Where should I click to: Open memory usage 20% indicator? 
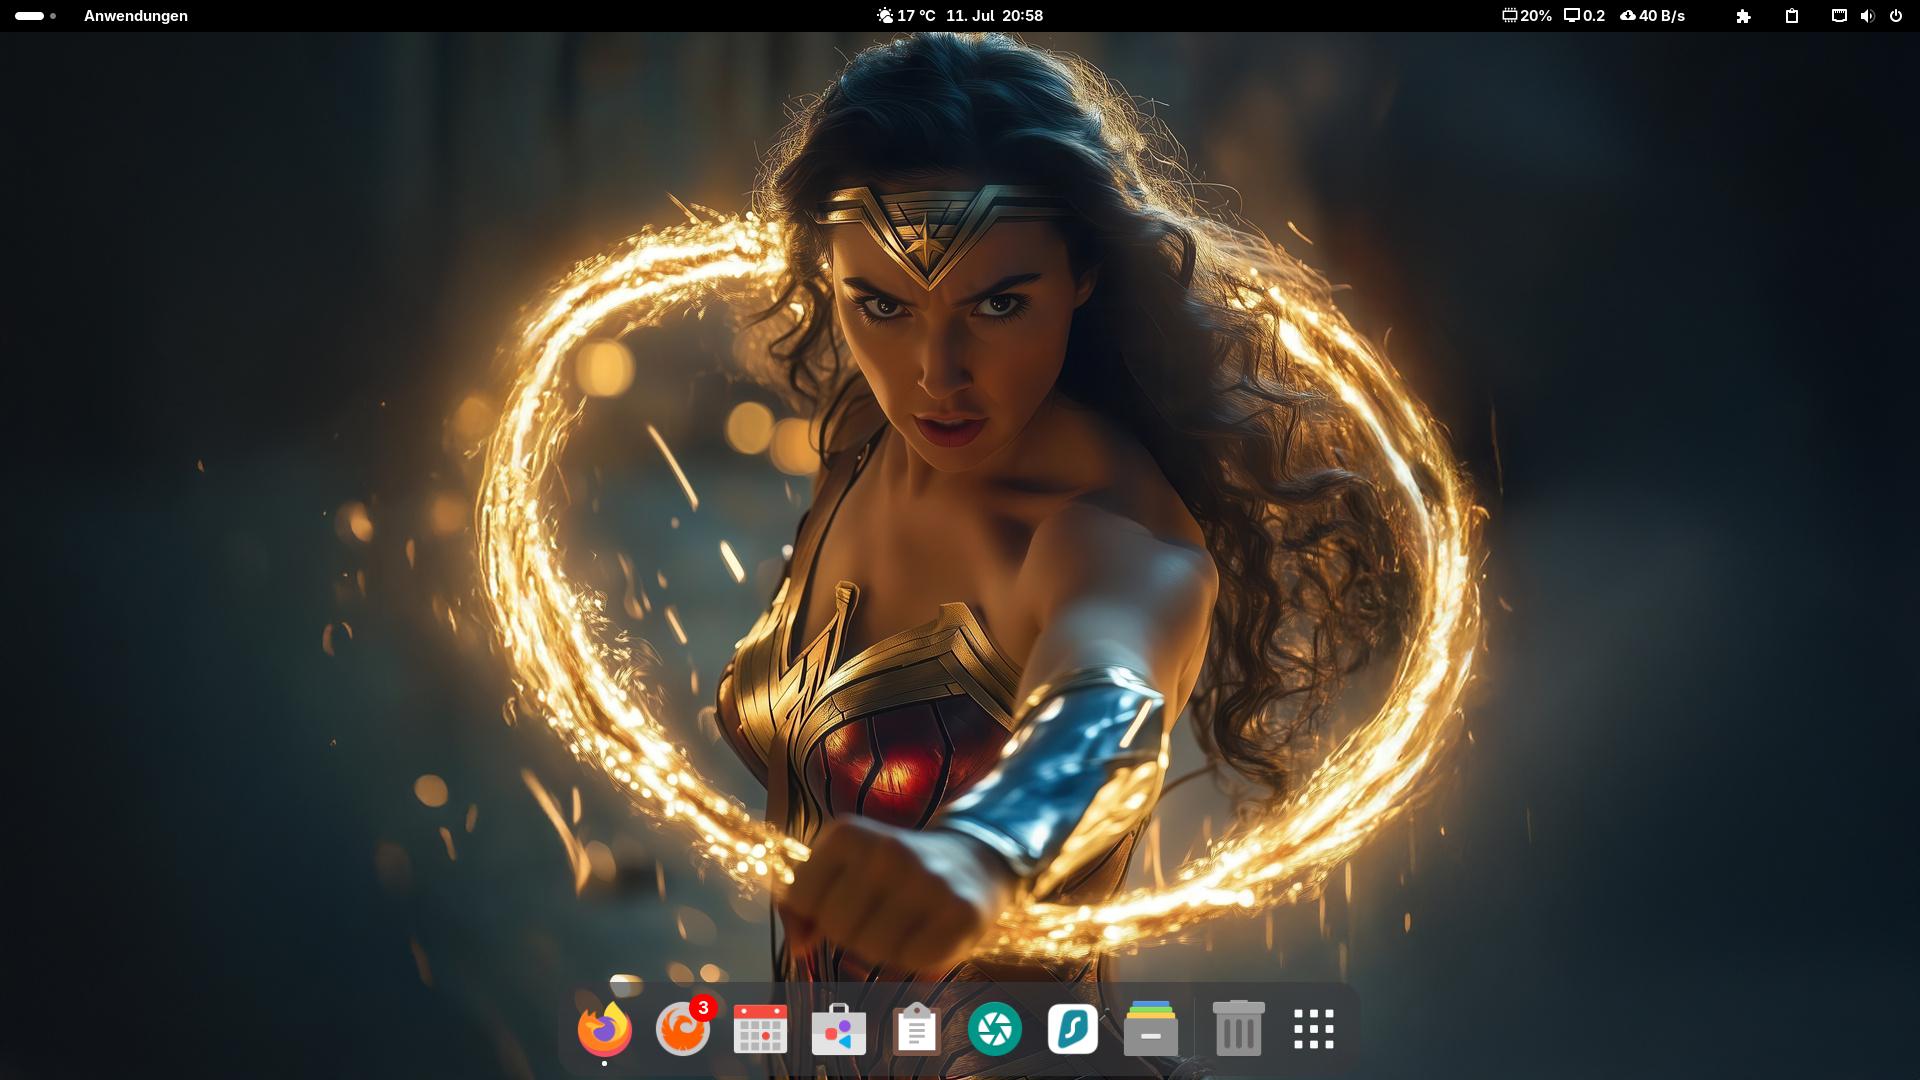(x=1526, y=16)
